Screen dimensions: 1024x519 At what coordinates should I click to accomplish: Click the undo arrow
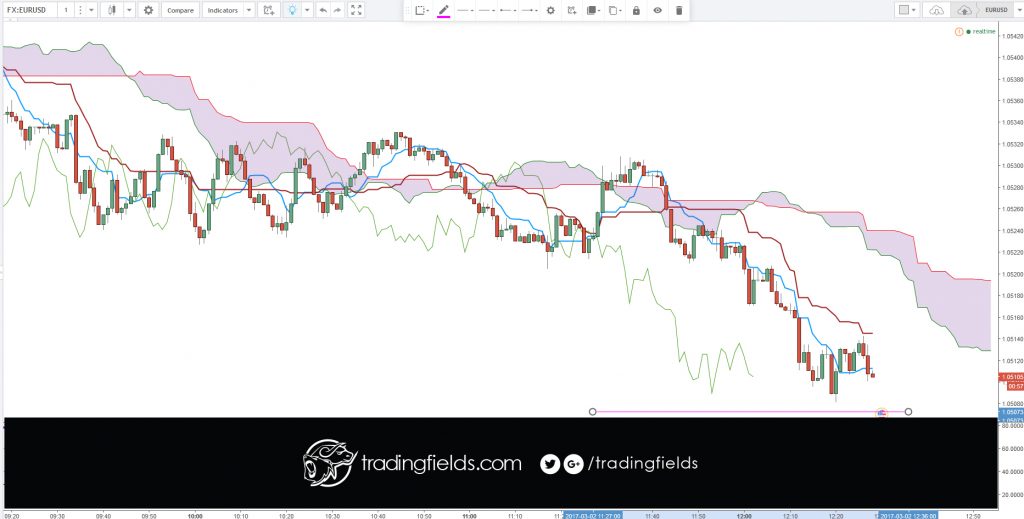click(x=324, y=10)
